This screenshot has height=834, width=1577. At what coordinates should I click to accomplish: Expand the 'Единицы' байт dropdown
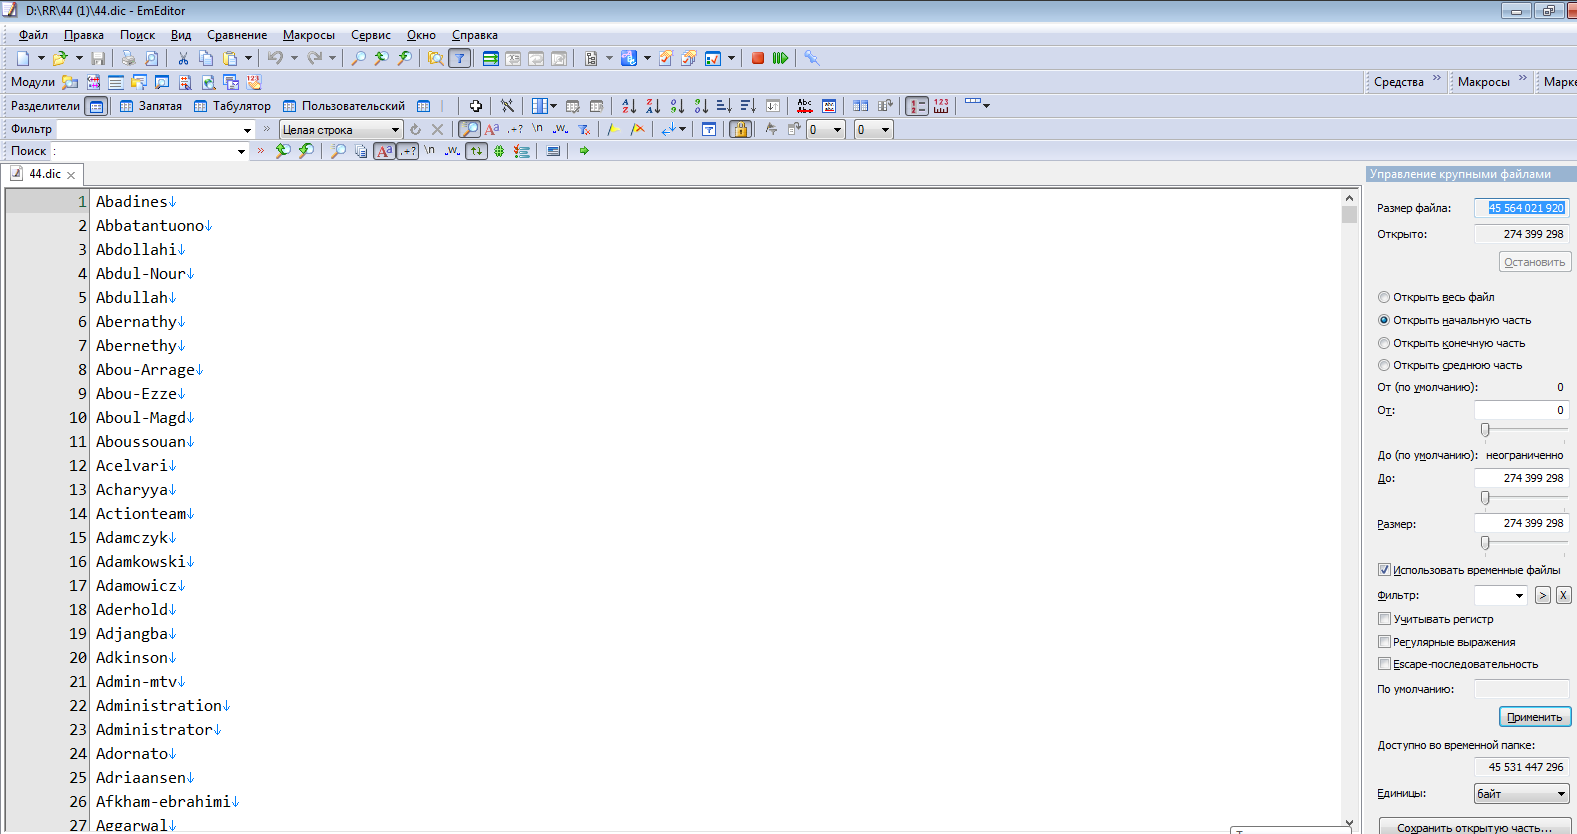(1560, 794)
